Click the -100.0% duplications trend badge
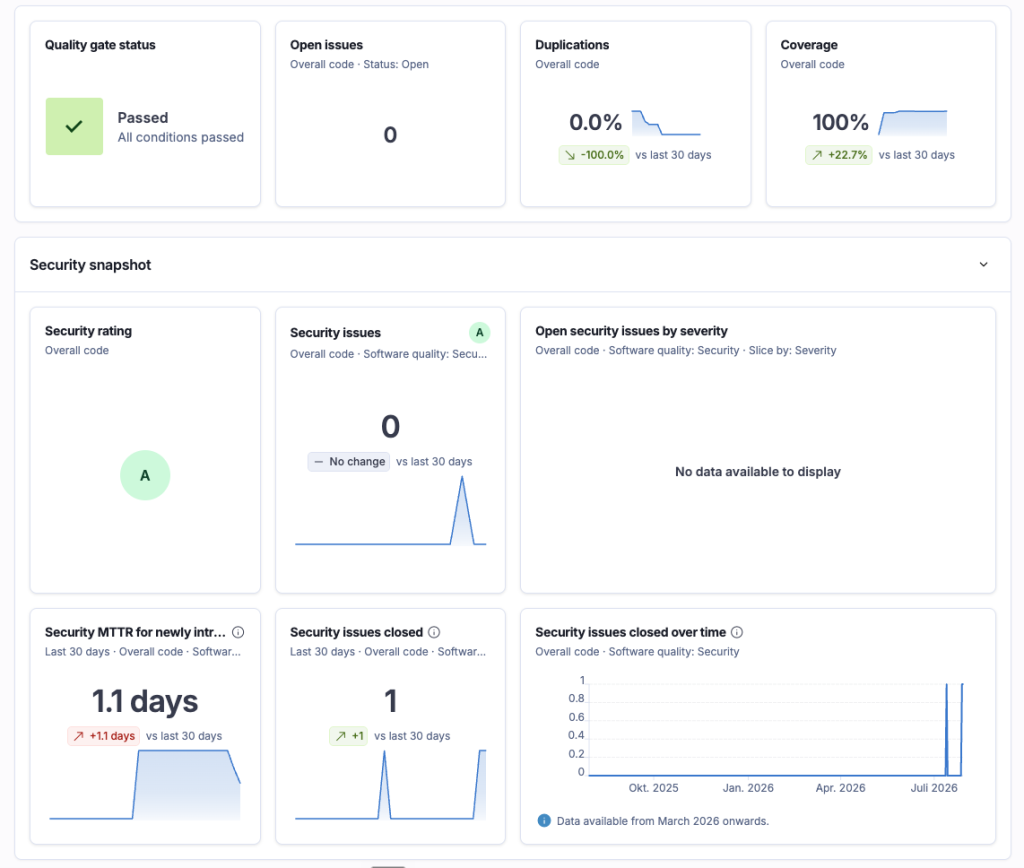 (x=594, y=155)
